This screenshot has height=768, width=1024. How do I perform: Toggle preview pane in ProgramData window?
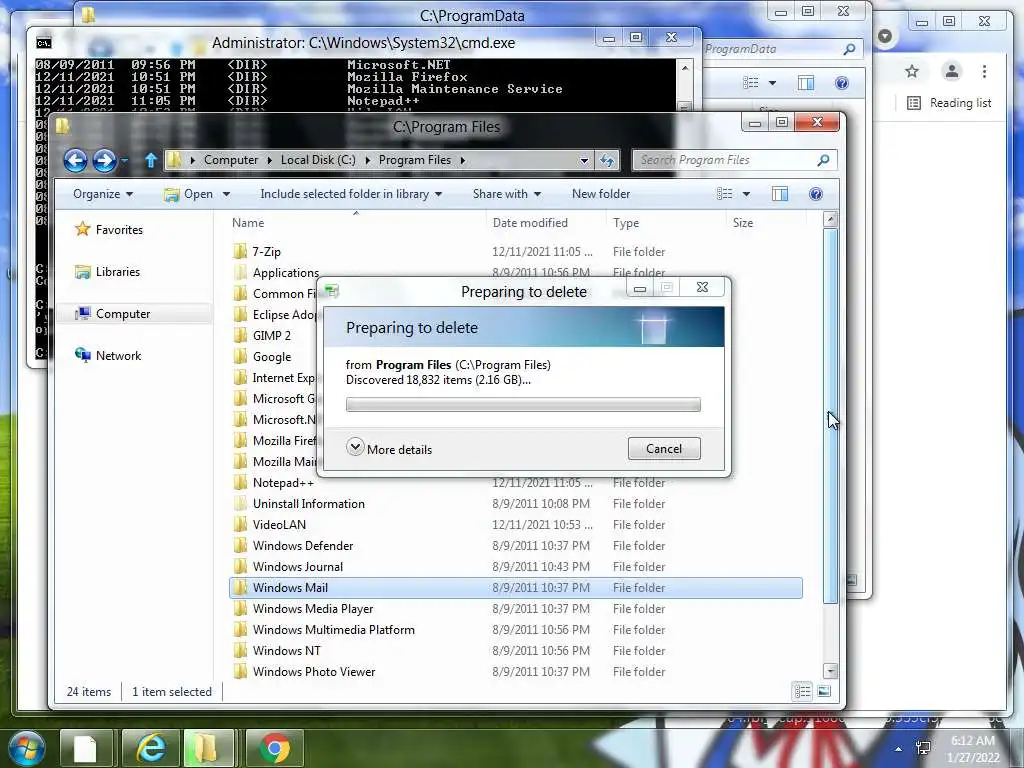click(806, 83)
